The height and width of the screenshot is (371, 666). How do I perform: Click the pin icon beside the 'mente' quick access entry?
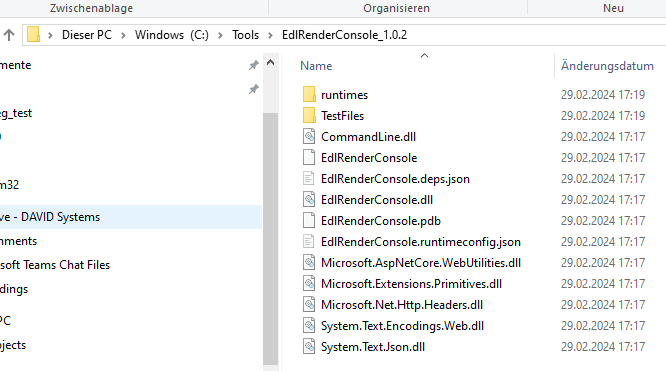(254, 65)
